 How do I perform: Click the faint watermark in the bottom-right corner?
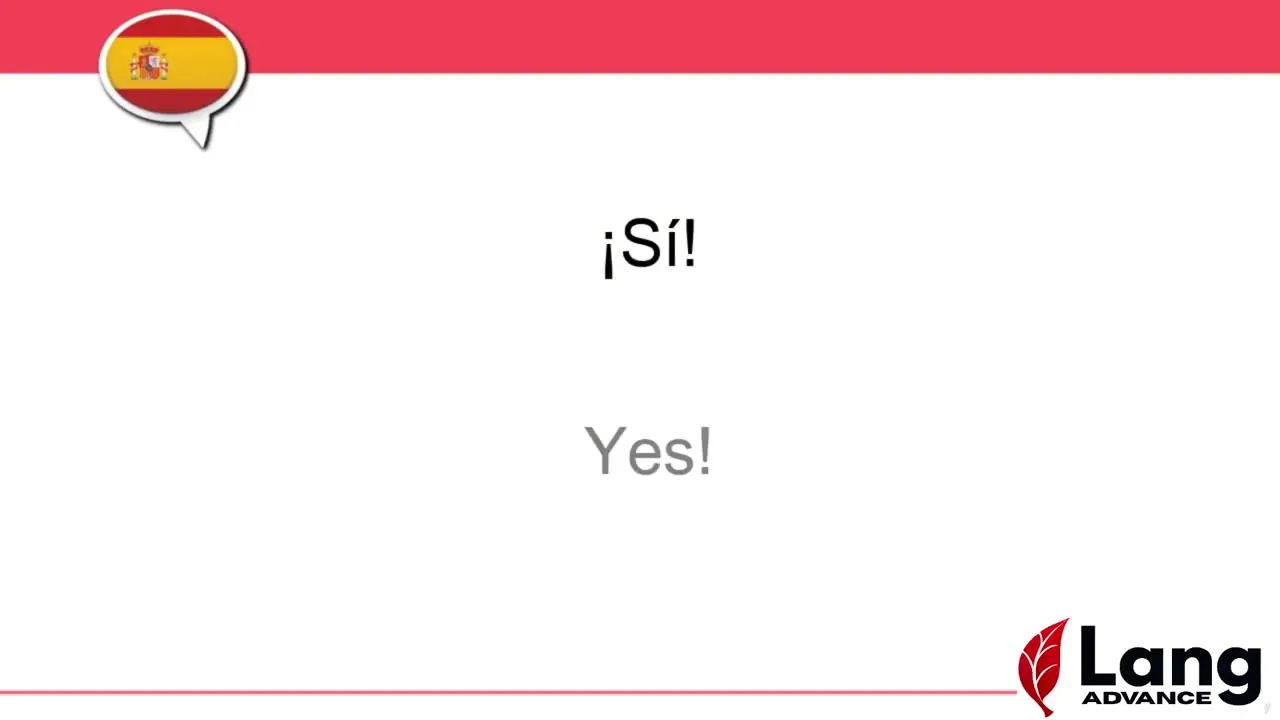[1267, 709]
